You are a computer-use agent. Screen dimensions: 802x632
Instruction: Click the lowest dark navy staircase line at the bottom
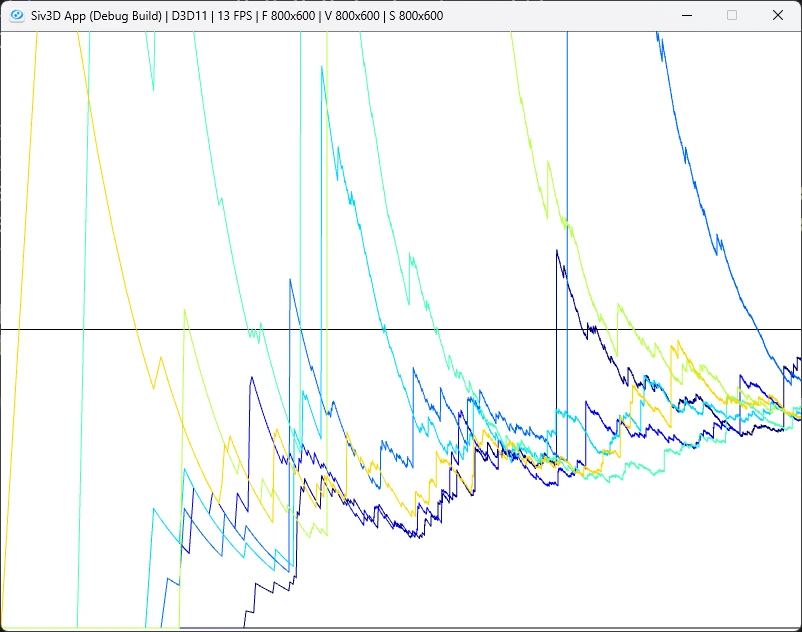click(x=271, y=588)
